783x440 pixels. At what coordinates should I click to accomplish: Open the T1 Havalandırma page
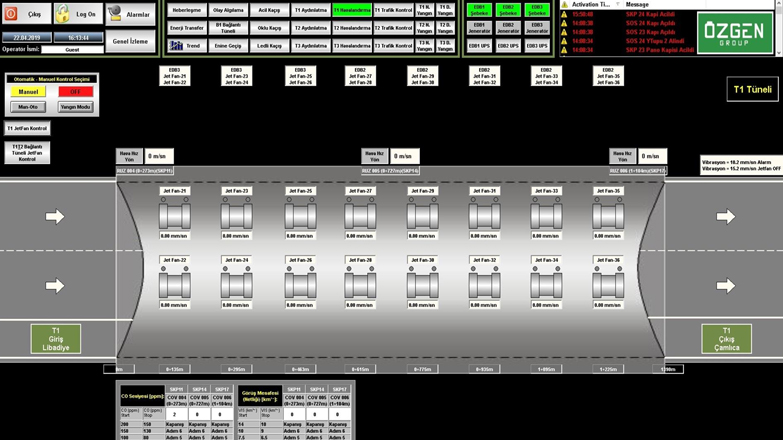tap(351, 11)
